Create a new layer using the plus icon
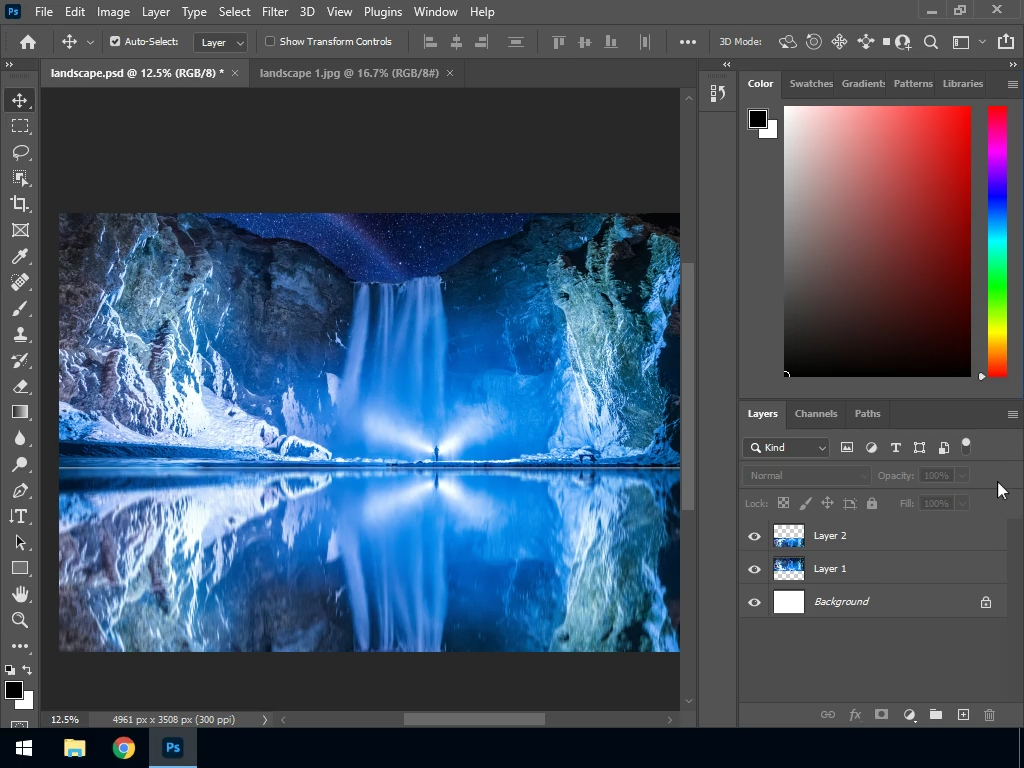Image resolution: width=1024 pixels, height=768 pixels. point(963,715)
